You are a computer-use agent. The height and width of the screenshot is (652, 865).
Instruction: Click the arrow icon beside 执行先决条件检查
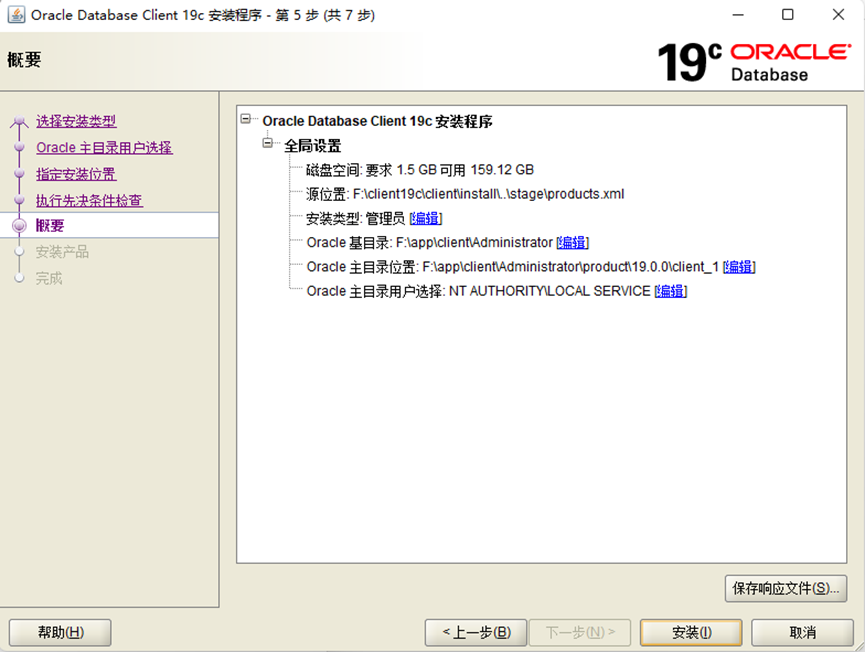coord(19,197)
